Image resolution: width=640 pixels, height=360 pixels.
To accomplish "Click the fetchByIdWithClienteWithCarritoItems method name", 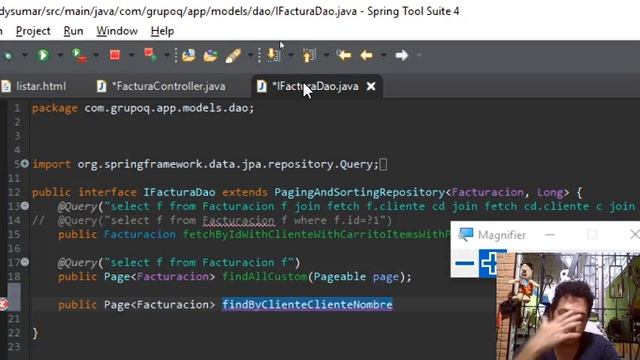I will pyautogui.click(x=316, y=234).
